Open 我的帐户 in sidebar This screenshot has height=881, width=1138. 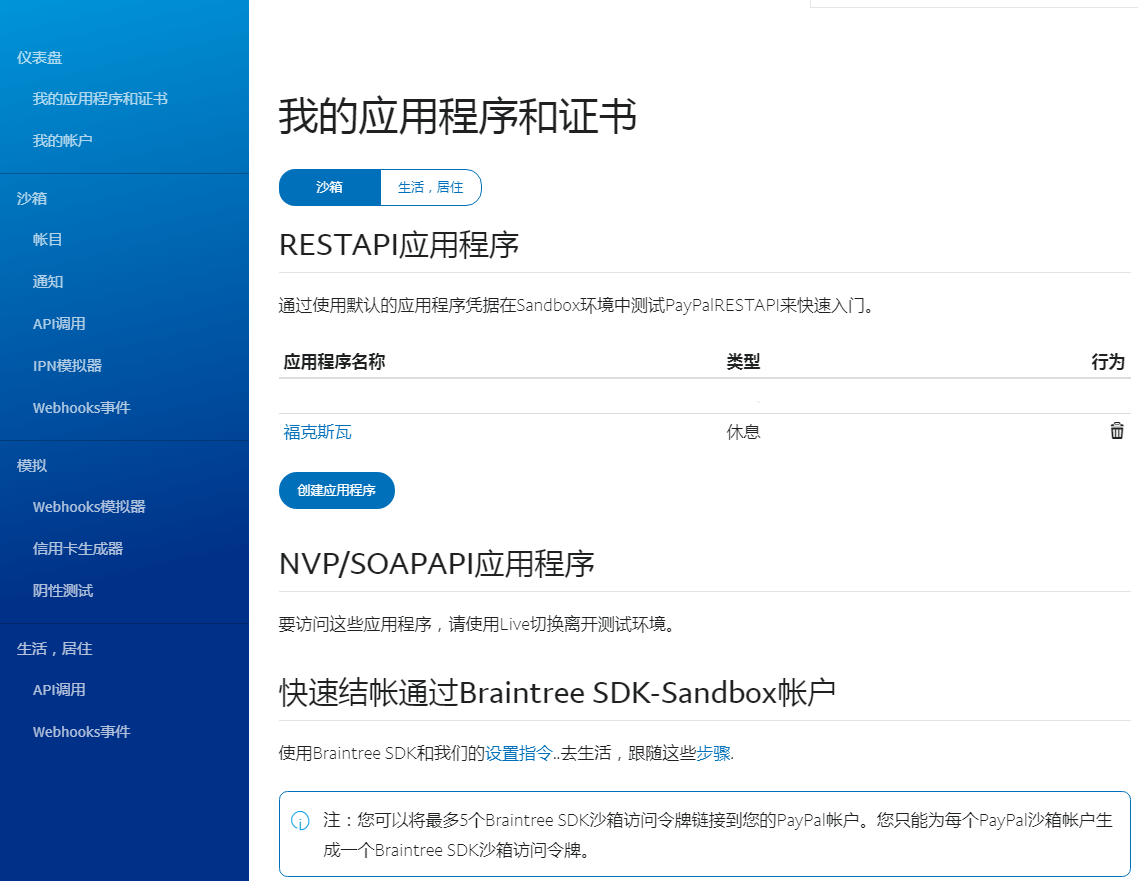tap(62, 141)
